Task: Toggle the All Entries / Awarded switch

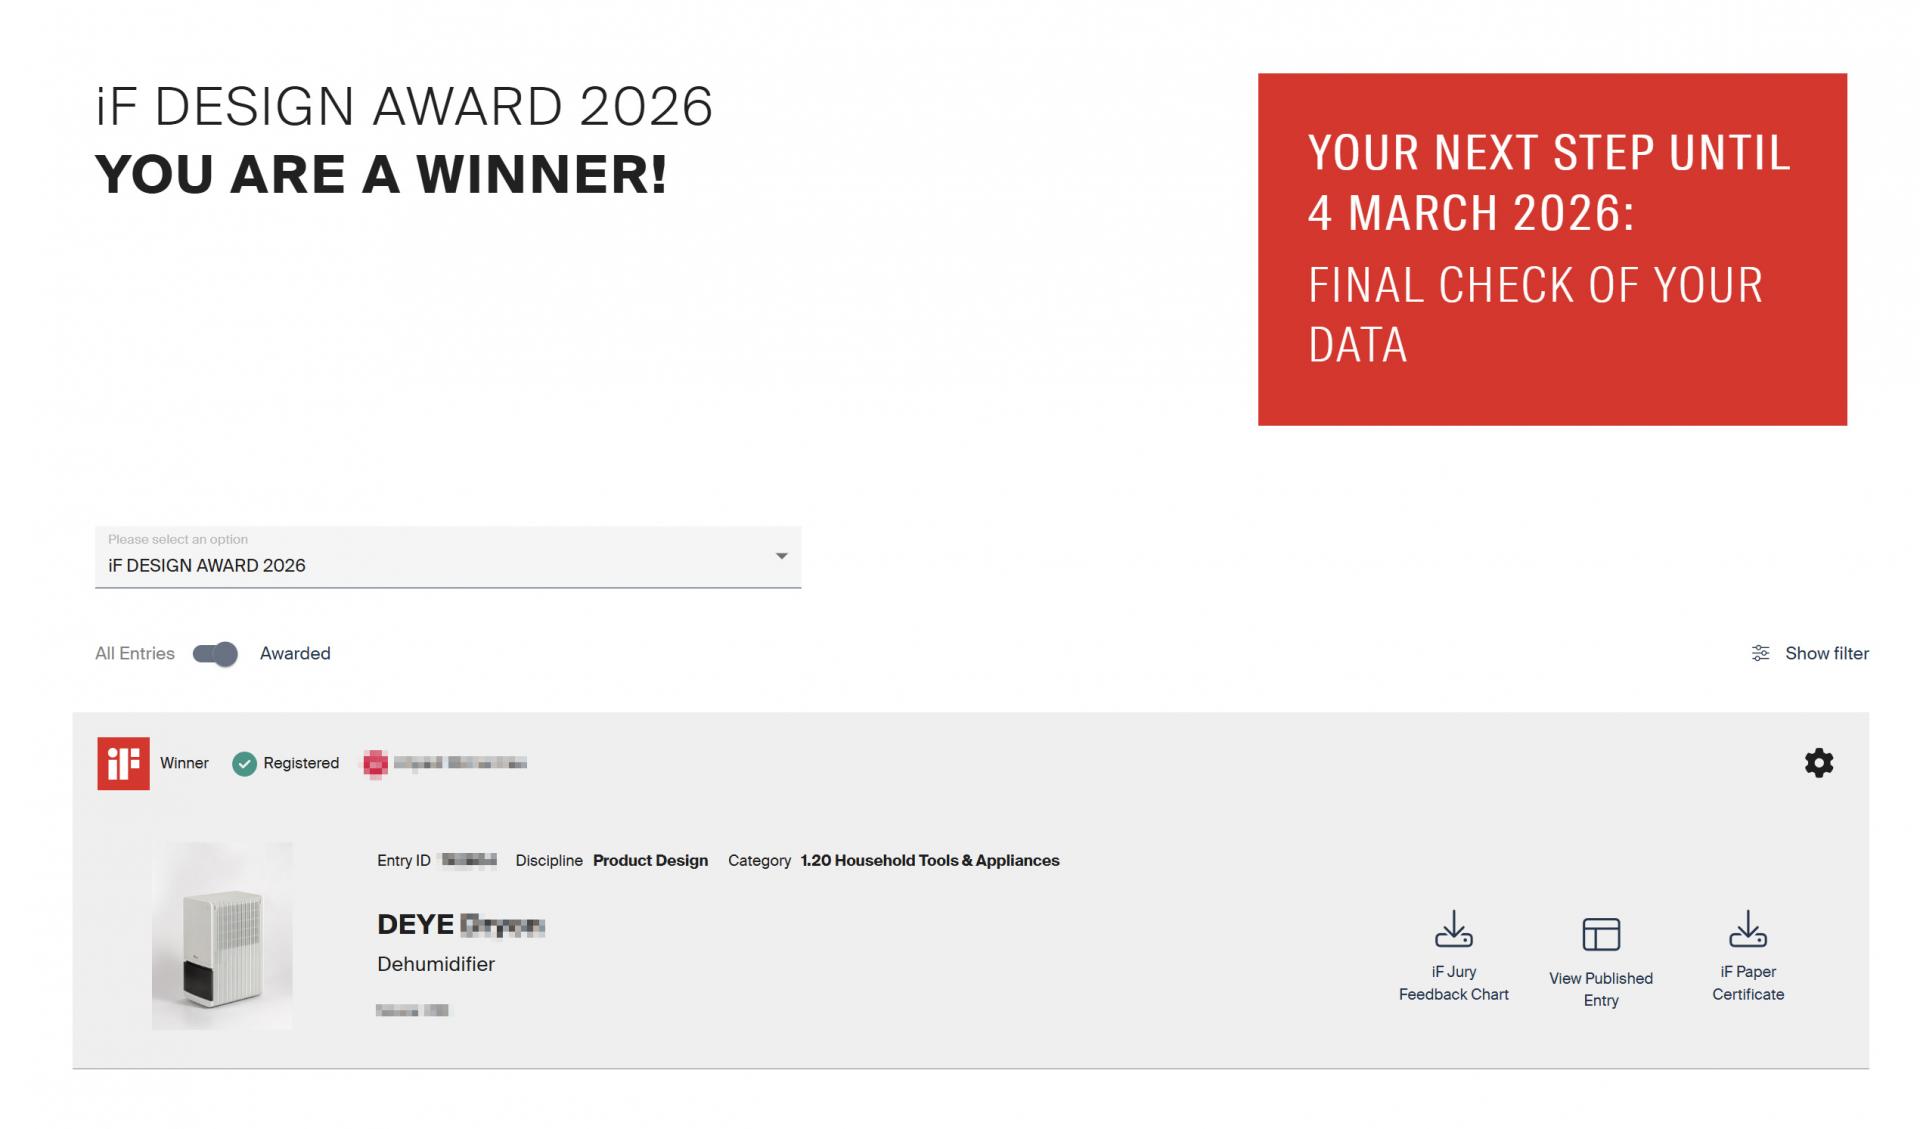Action: click(x=215, y=654)
